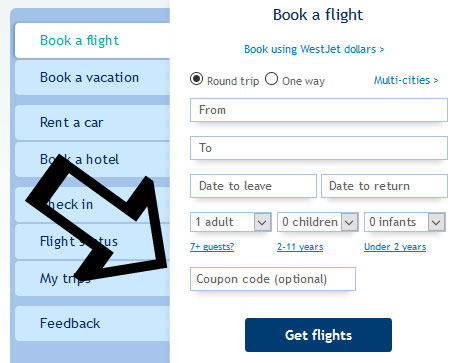Expand the children count dropdown

click(x=349, y=222)
